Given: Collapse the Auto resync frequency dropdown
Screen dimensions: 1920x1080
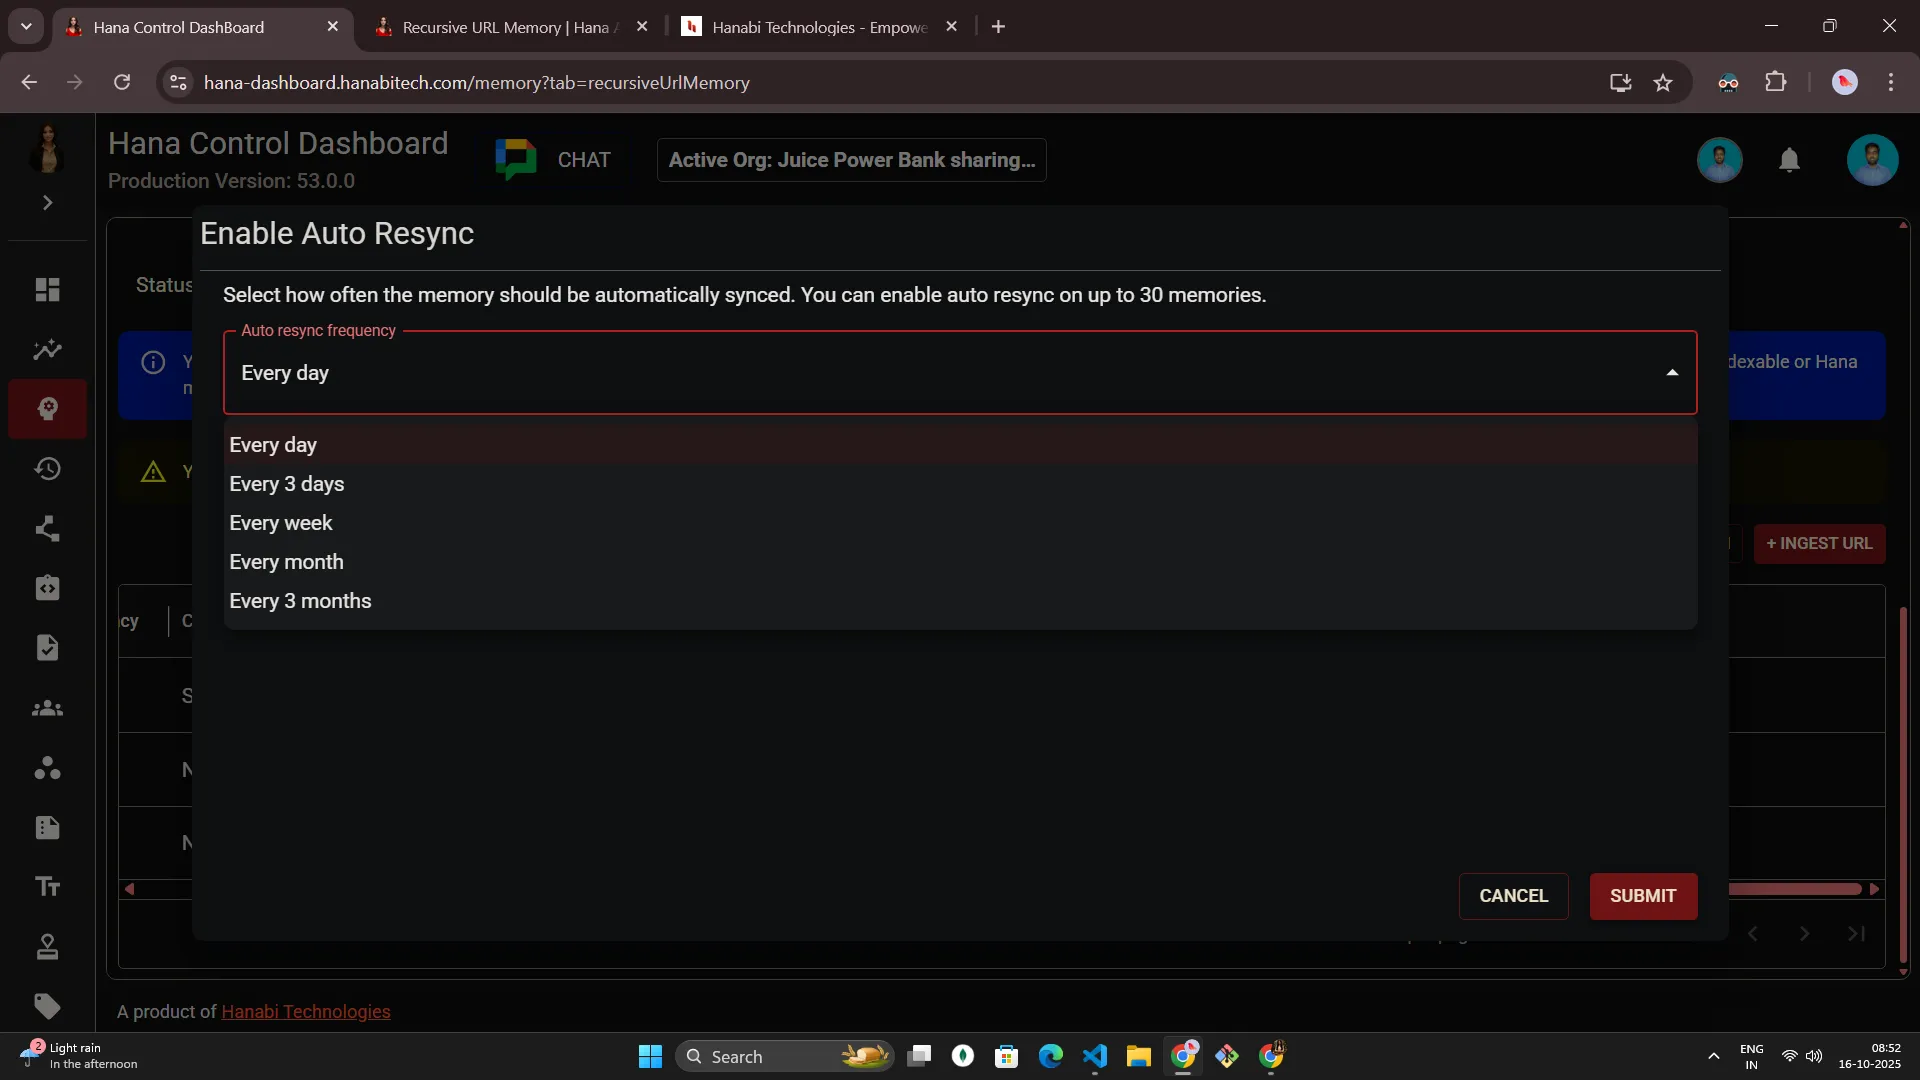Looking at the screenshot, I should click(1671, 373).
